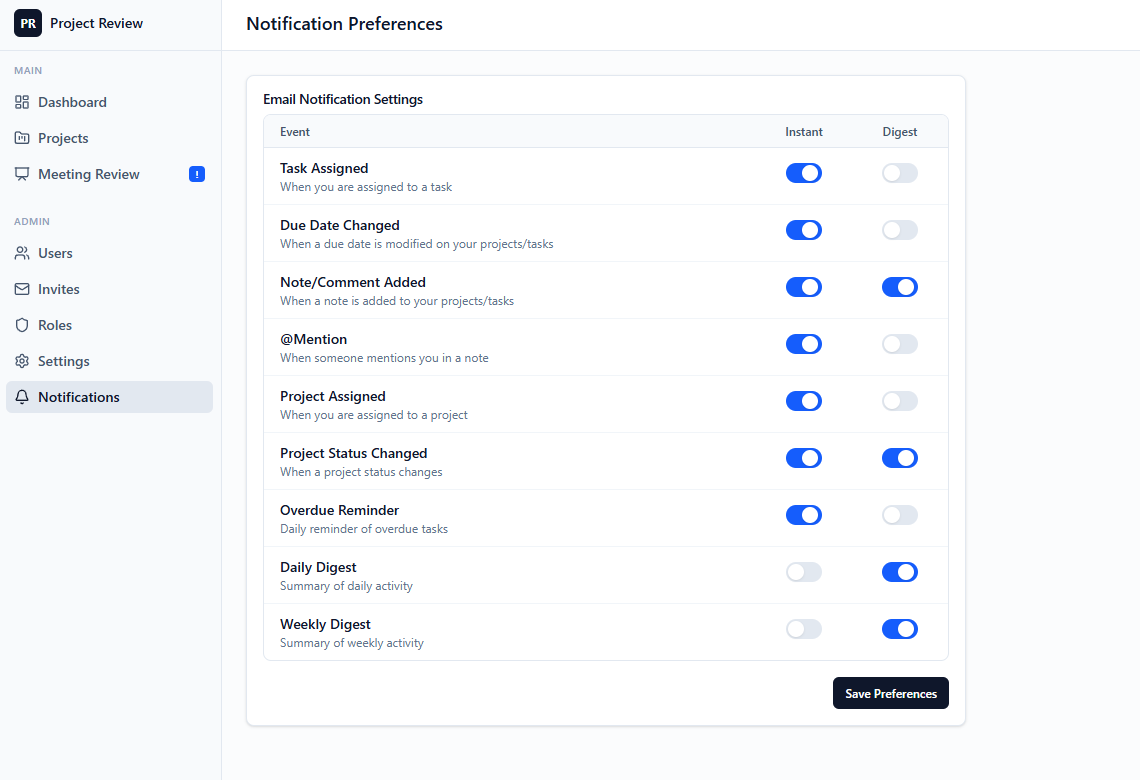
Task: Turn off Instant for Overdue Reminder
Action: [x=804, y=514]
